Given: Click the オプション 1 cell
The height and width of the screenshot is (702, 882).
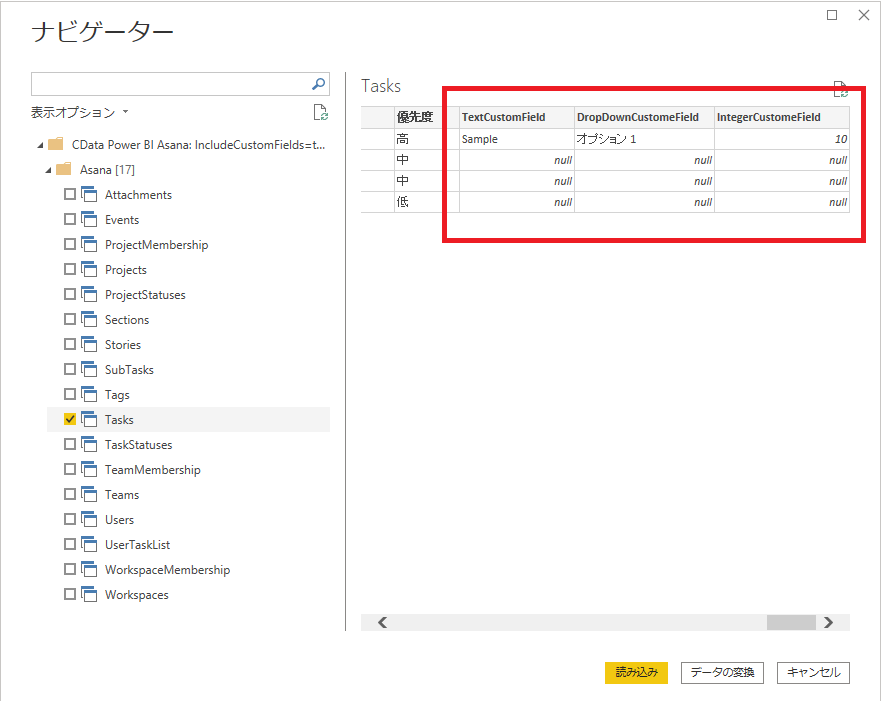Looking at the screenshot, I should (x=645, y=139).
